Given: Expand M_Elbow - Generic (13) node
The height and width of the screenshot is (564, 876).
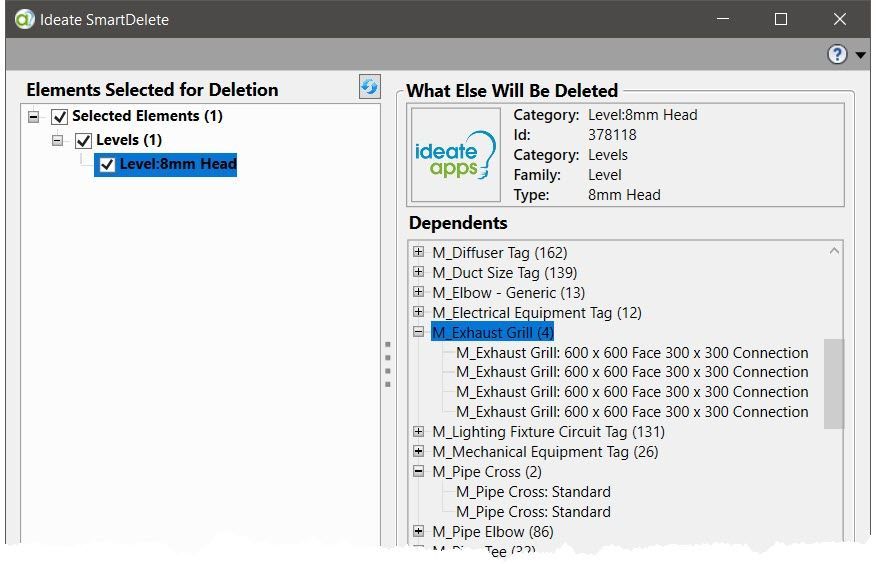Looking at the screenshot, I should point(418,292).
